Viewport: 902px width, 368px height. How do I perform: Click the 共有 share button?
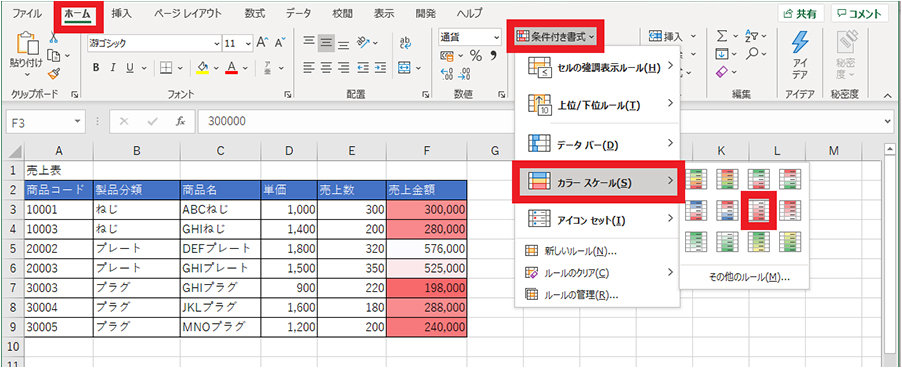[x=801, y=14]
